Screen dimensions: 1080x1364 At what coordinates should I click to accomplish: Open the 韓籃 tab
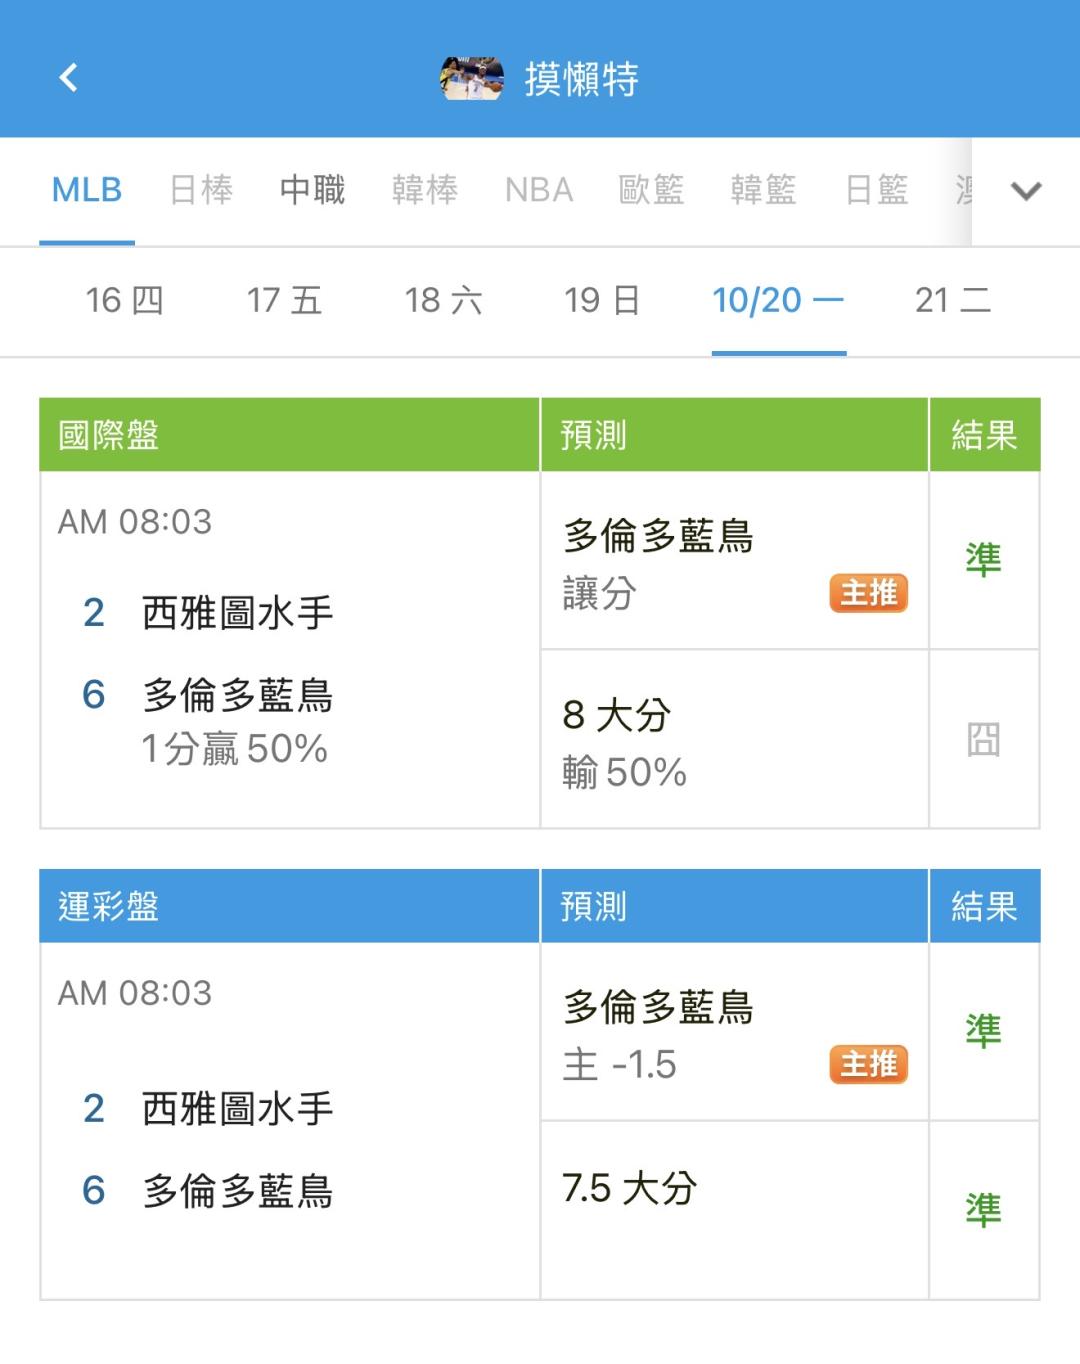point(763,190)
